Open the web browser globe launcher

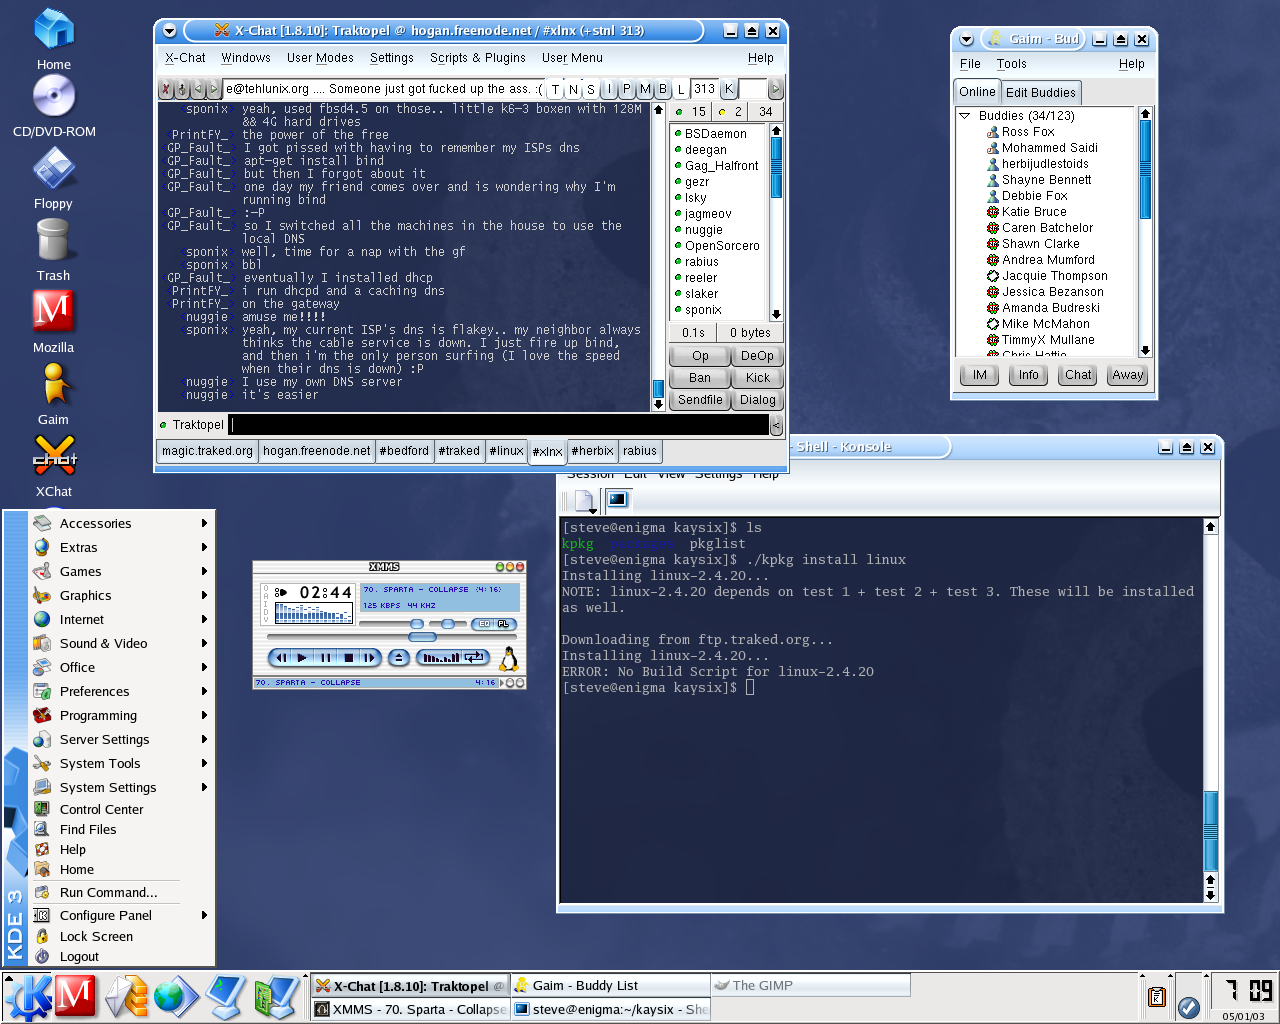tap(175, 997)
